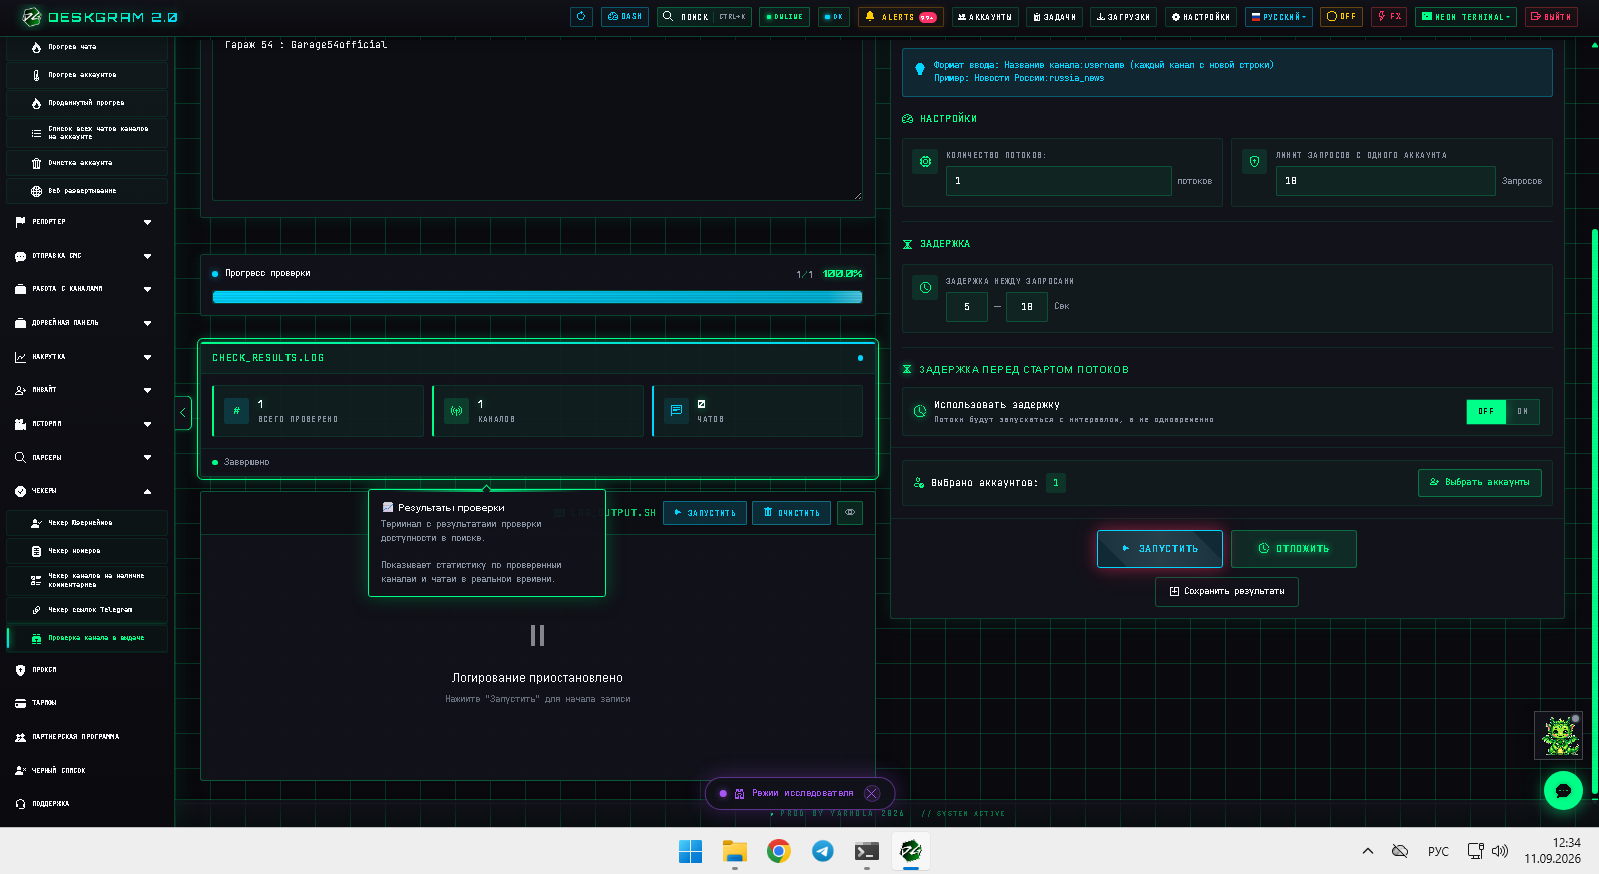
Task: Open the green support chat bubble
Action: (1563, 790)
